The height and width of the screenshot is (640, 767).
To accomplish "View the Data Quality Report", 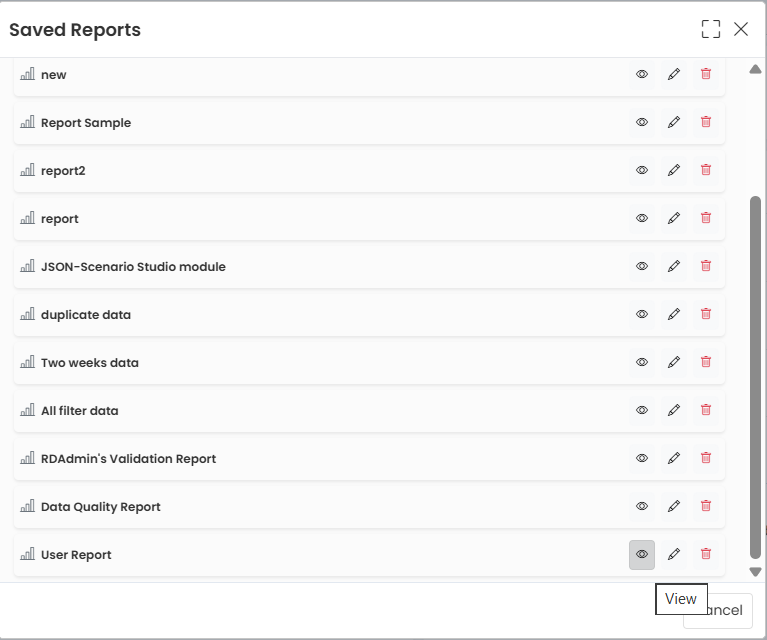I will 642,506.
